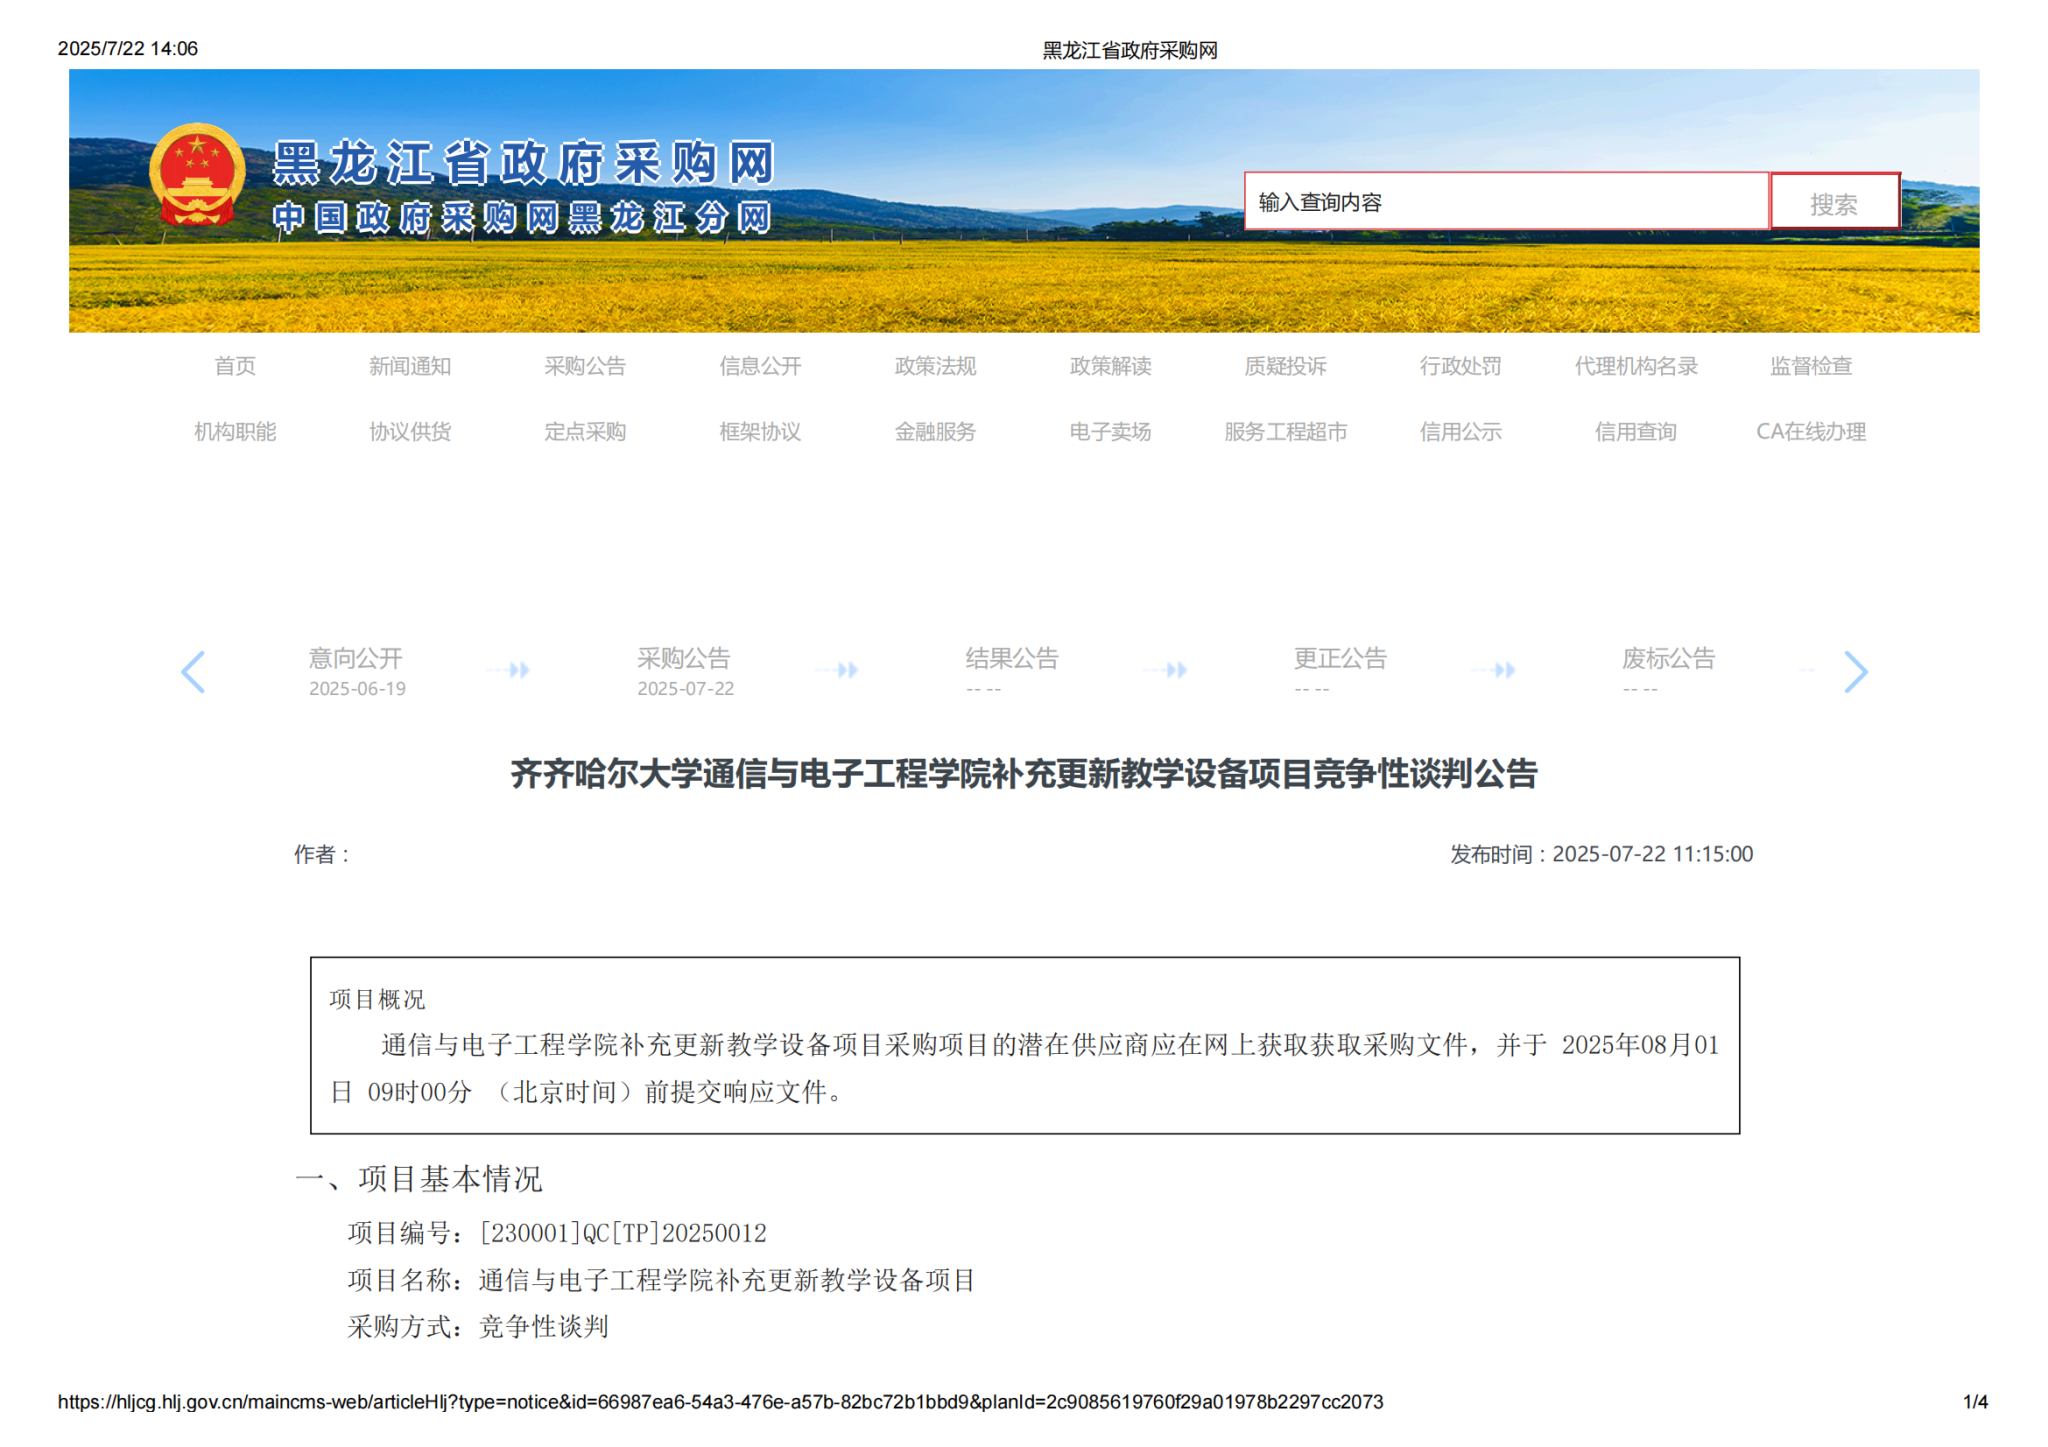Click the right timeline arrow
The image size is (2048, 1447).
coord(1855,671)
